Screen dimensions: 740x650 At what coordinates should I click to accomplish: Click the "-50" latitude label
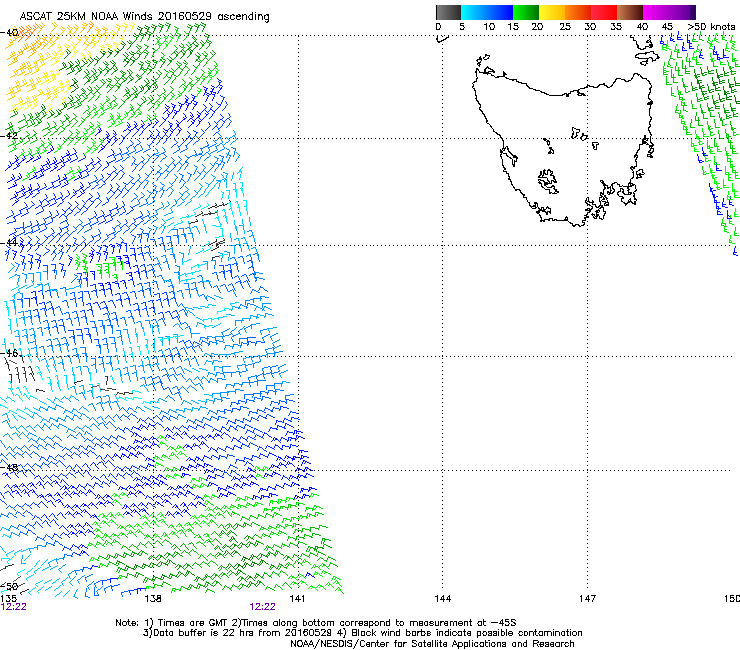[x=9, y=586]
